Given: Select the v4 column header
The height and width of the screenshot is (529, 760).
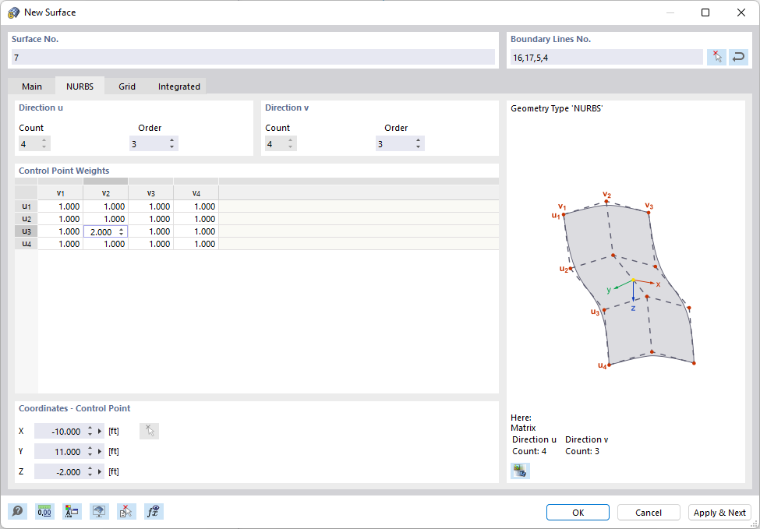Looking at the screenshot, I should point(196,193).
